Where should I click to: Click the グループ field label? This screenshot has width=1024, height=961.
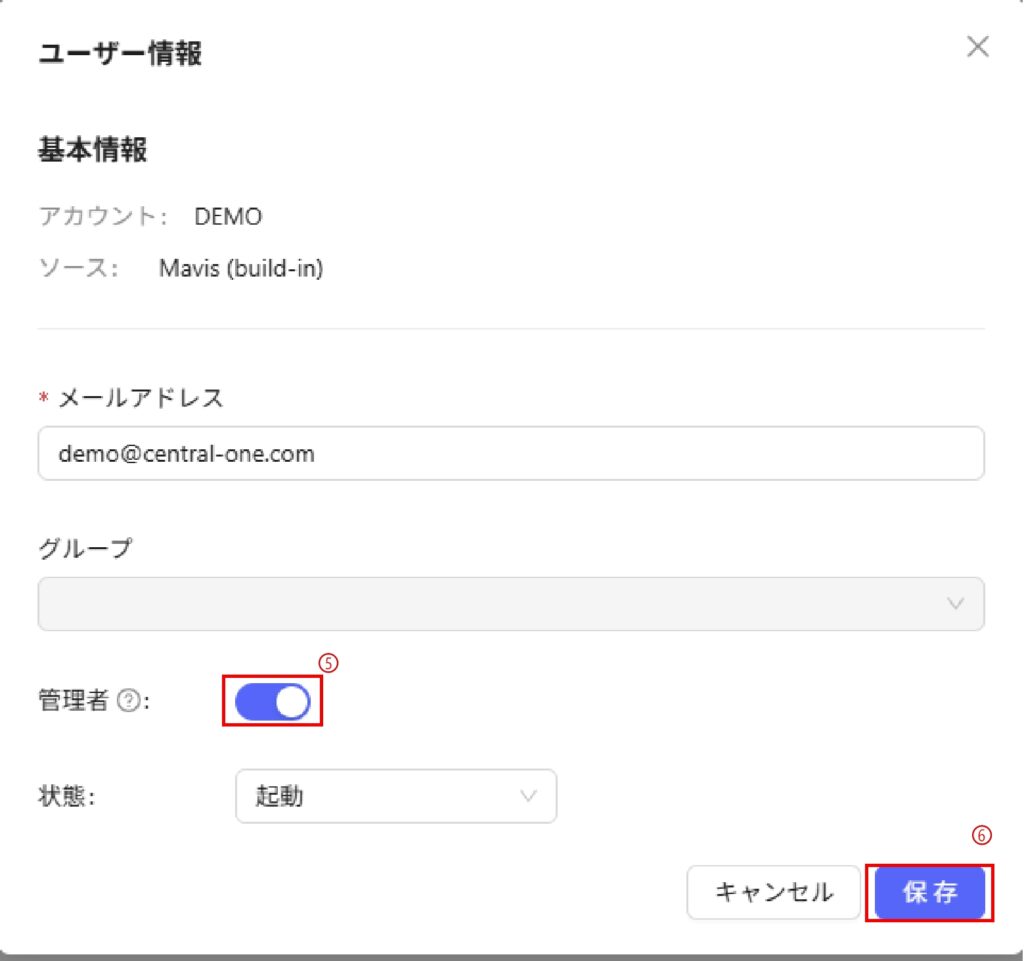click(85, 548)
